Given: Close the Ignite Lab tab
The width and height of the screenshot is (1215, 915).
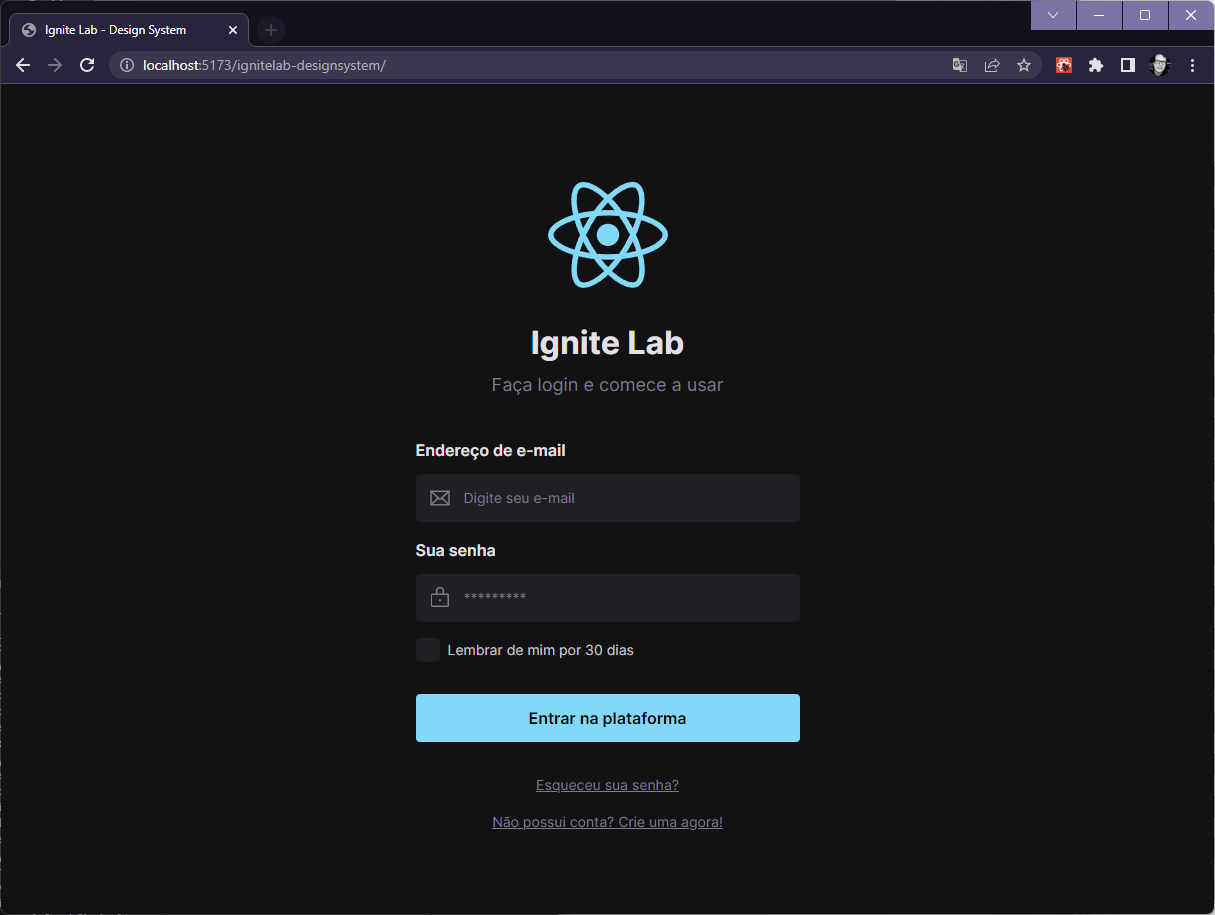Looking at the screenshot, I should 233,30.
